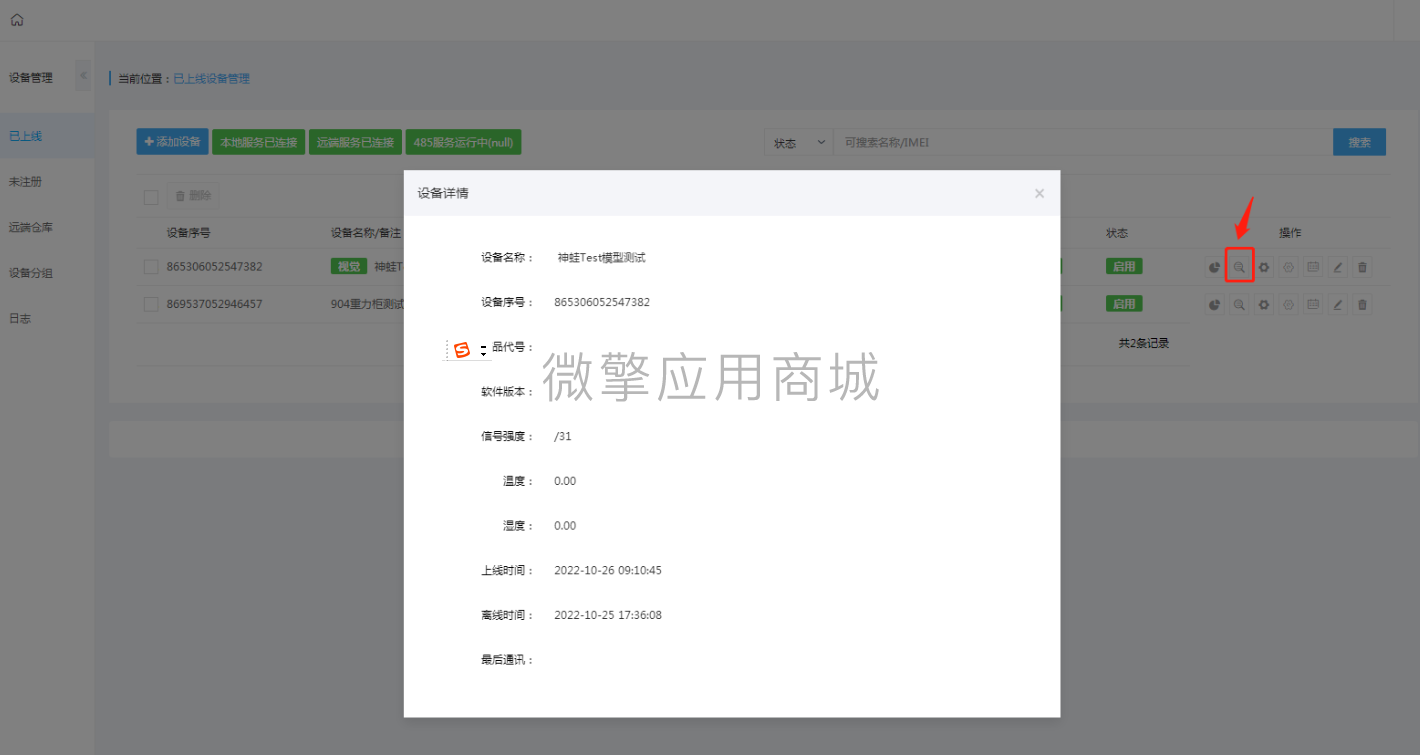The image size is (1420, 755).
Task: Click online time 2022-10-26 09:10:45
Action: pyautogui.click(x=608, y=570)
